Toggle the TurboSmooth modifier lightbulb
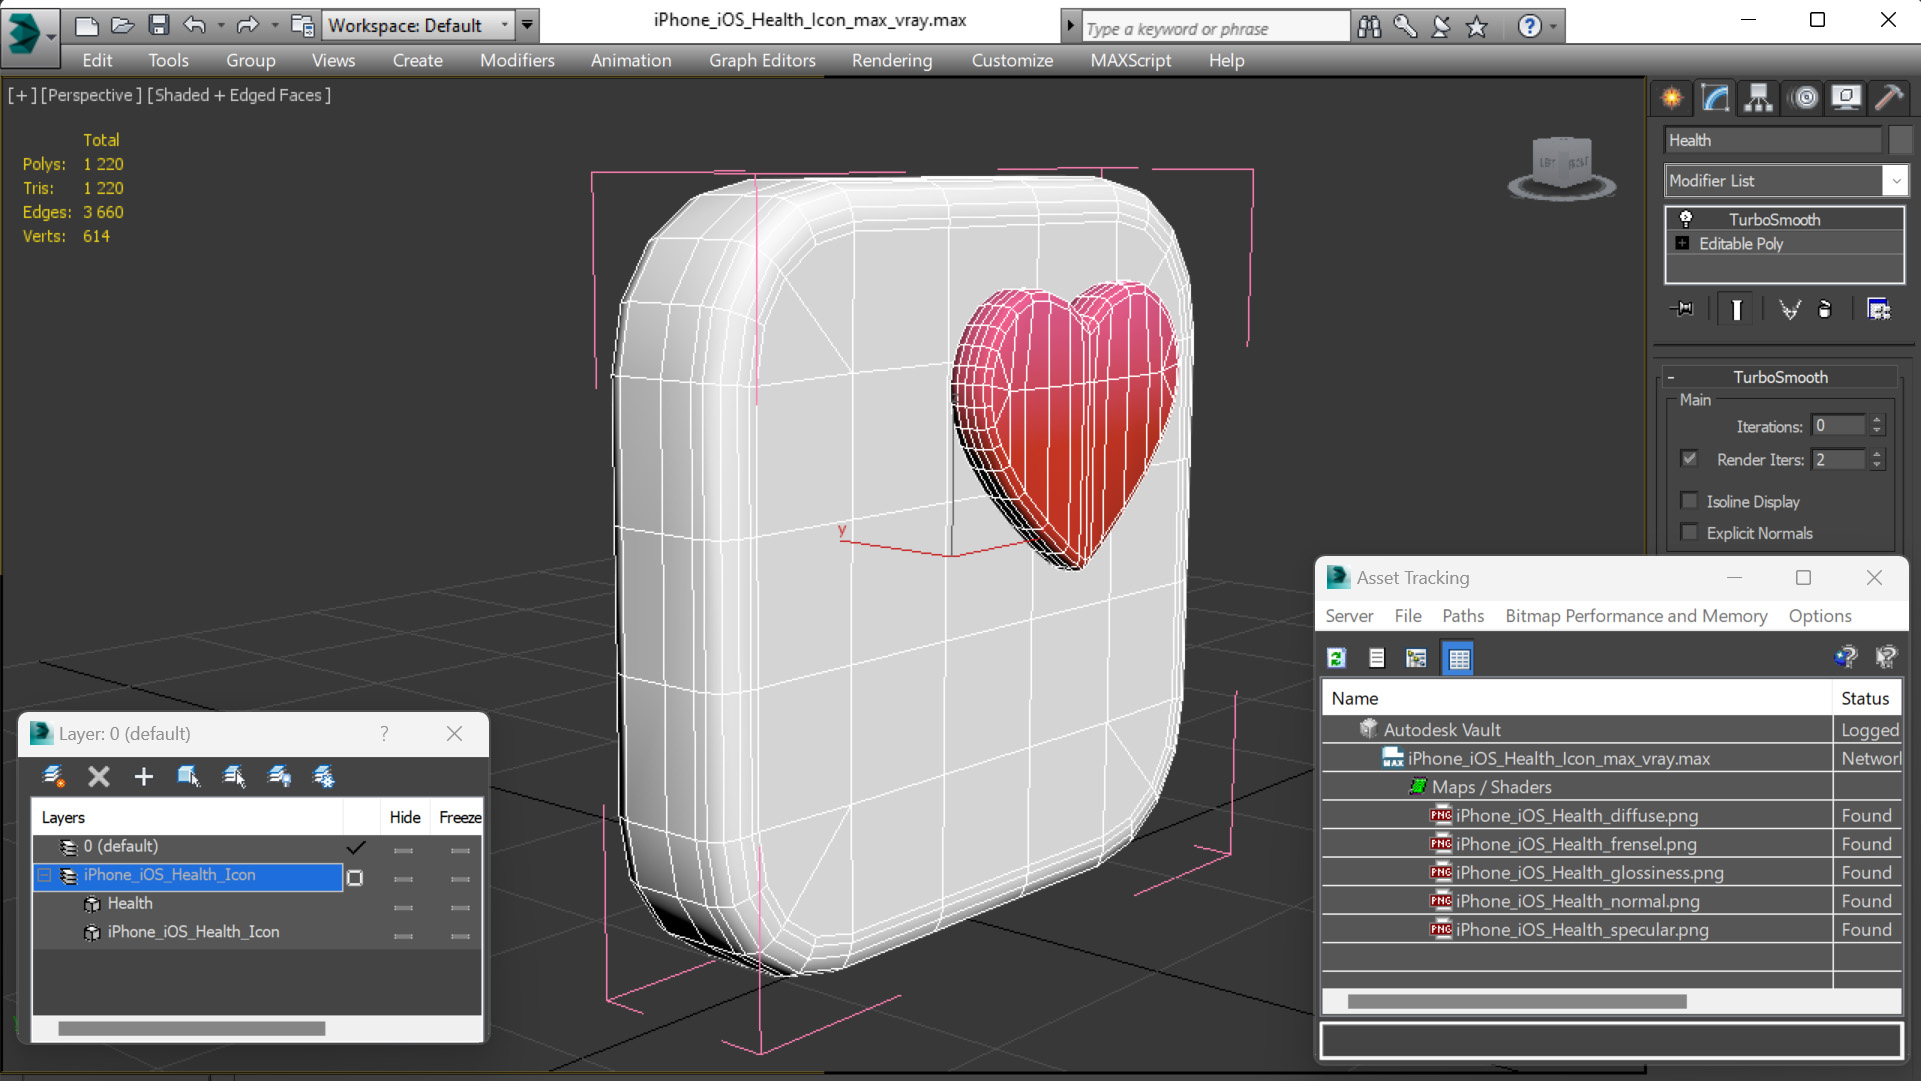This screenshot has height=1081, width=1921. pyautogui.click(x=1686, y=219)
